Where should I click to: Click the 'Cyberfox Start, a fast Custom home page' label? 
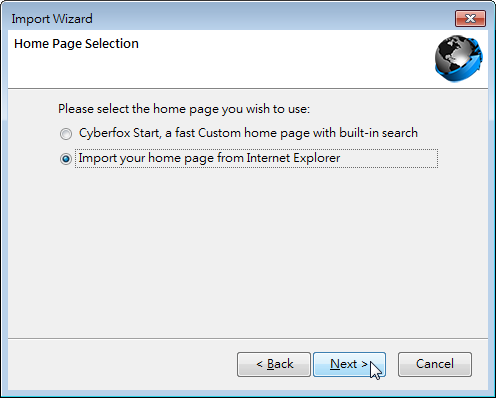click(248, 133)
